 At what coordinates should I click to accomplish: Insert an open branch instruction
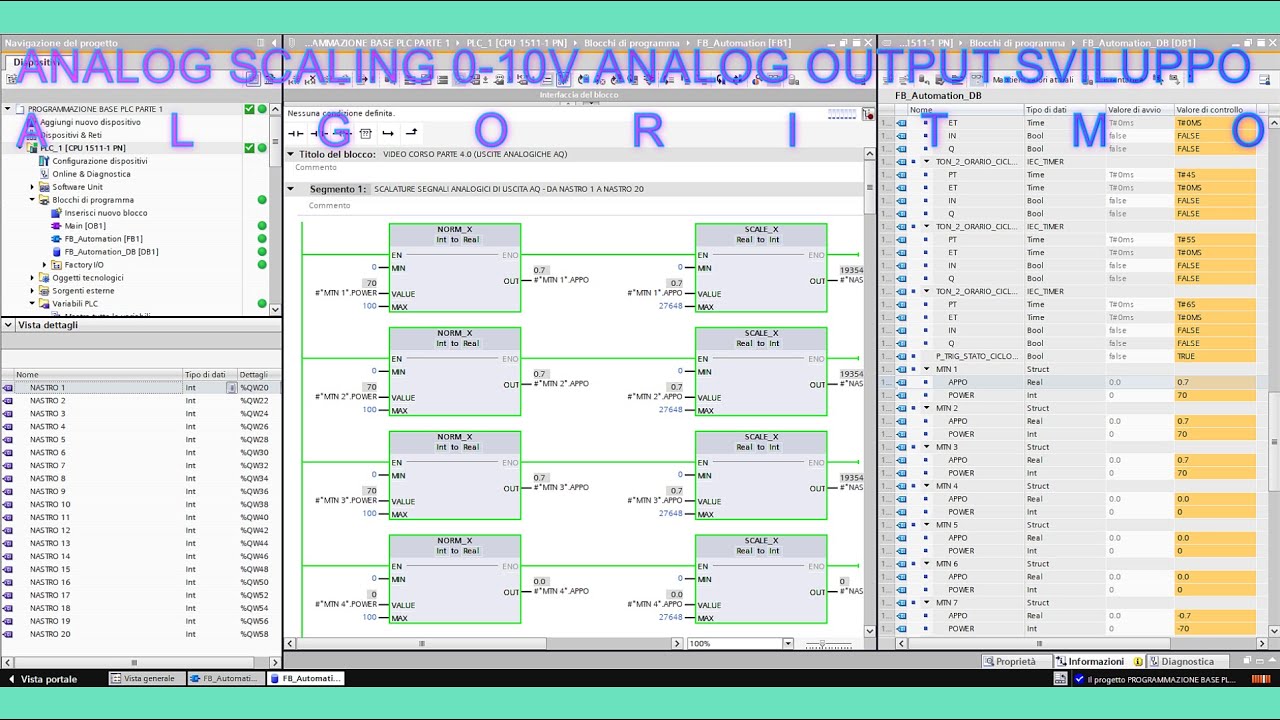click(388, 133)
